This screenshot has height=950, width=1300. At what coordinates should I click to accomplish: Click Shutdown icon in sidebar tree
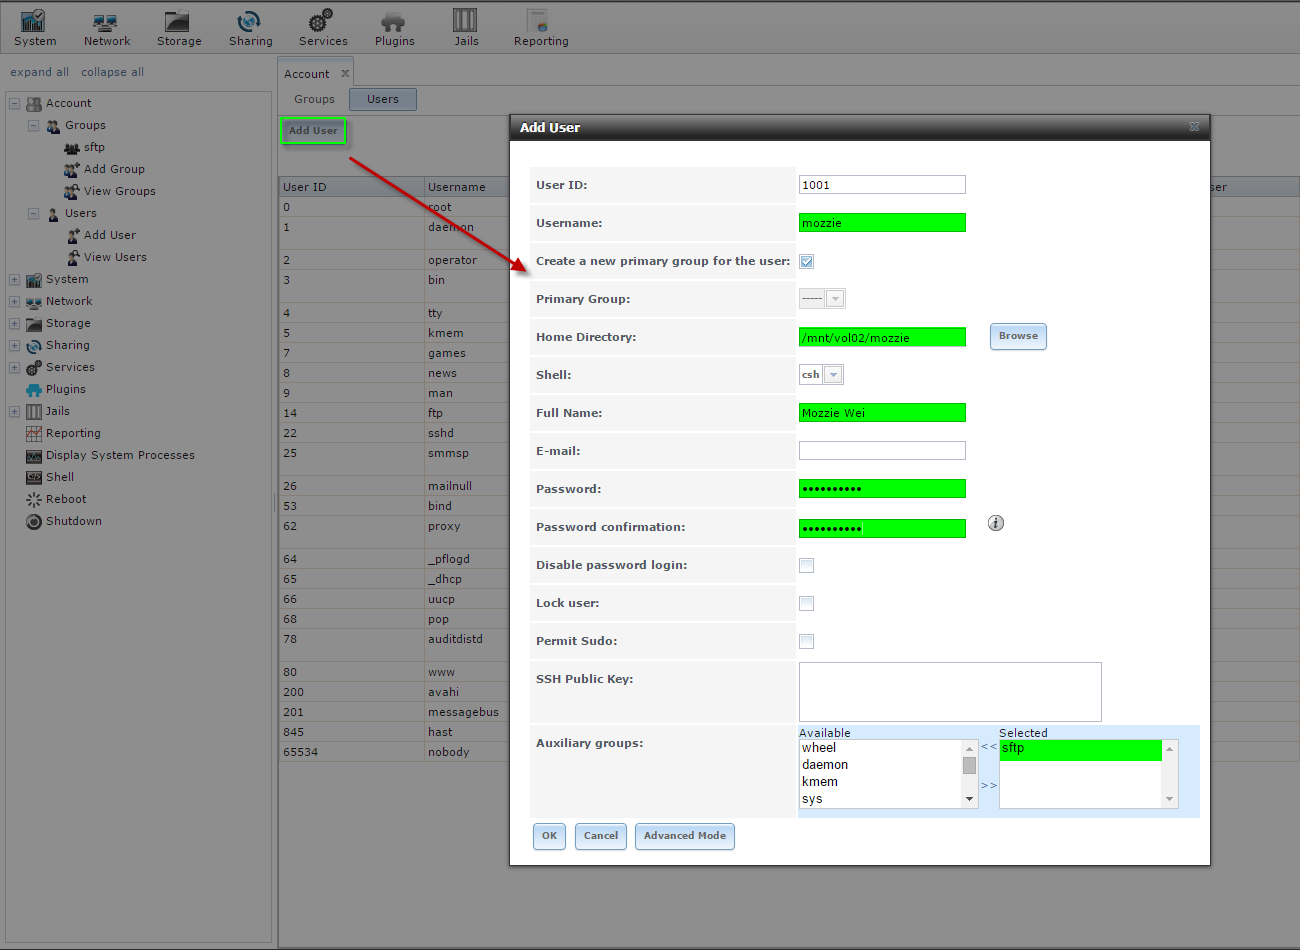click(34, 521)
